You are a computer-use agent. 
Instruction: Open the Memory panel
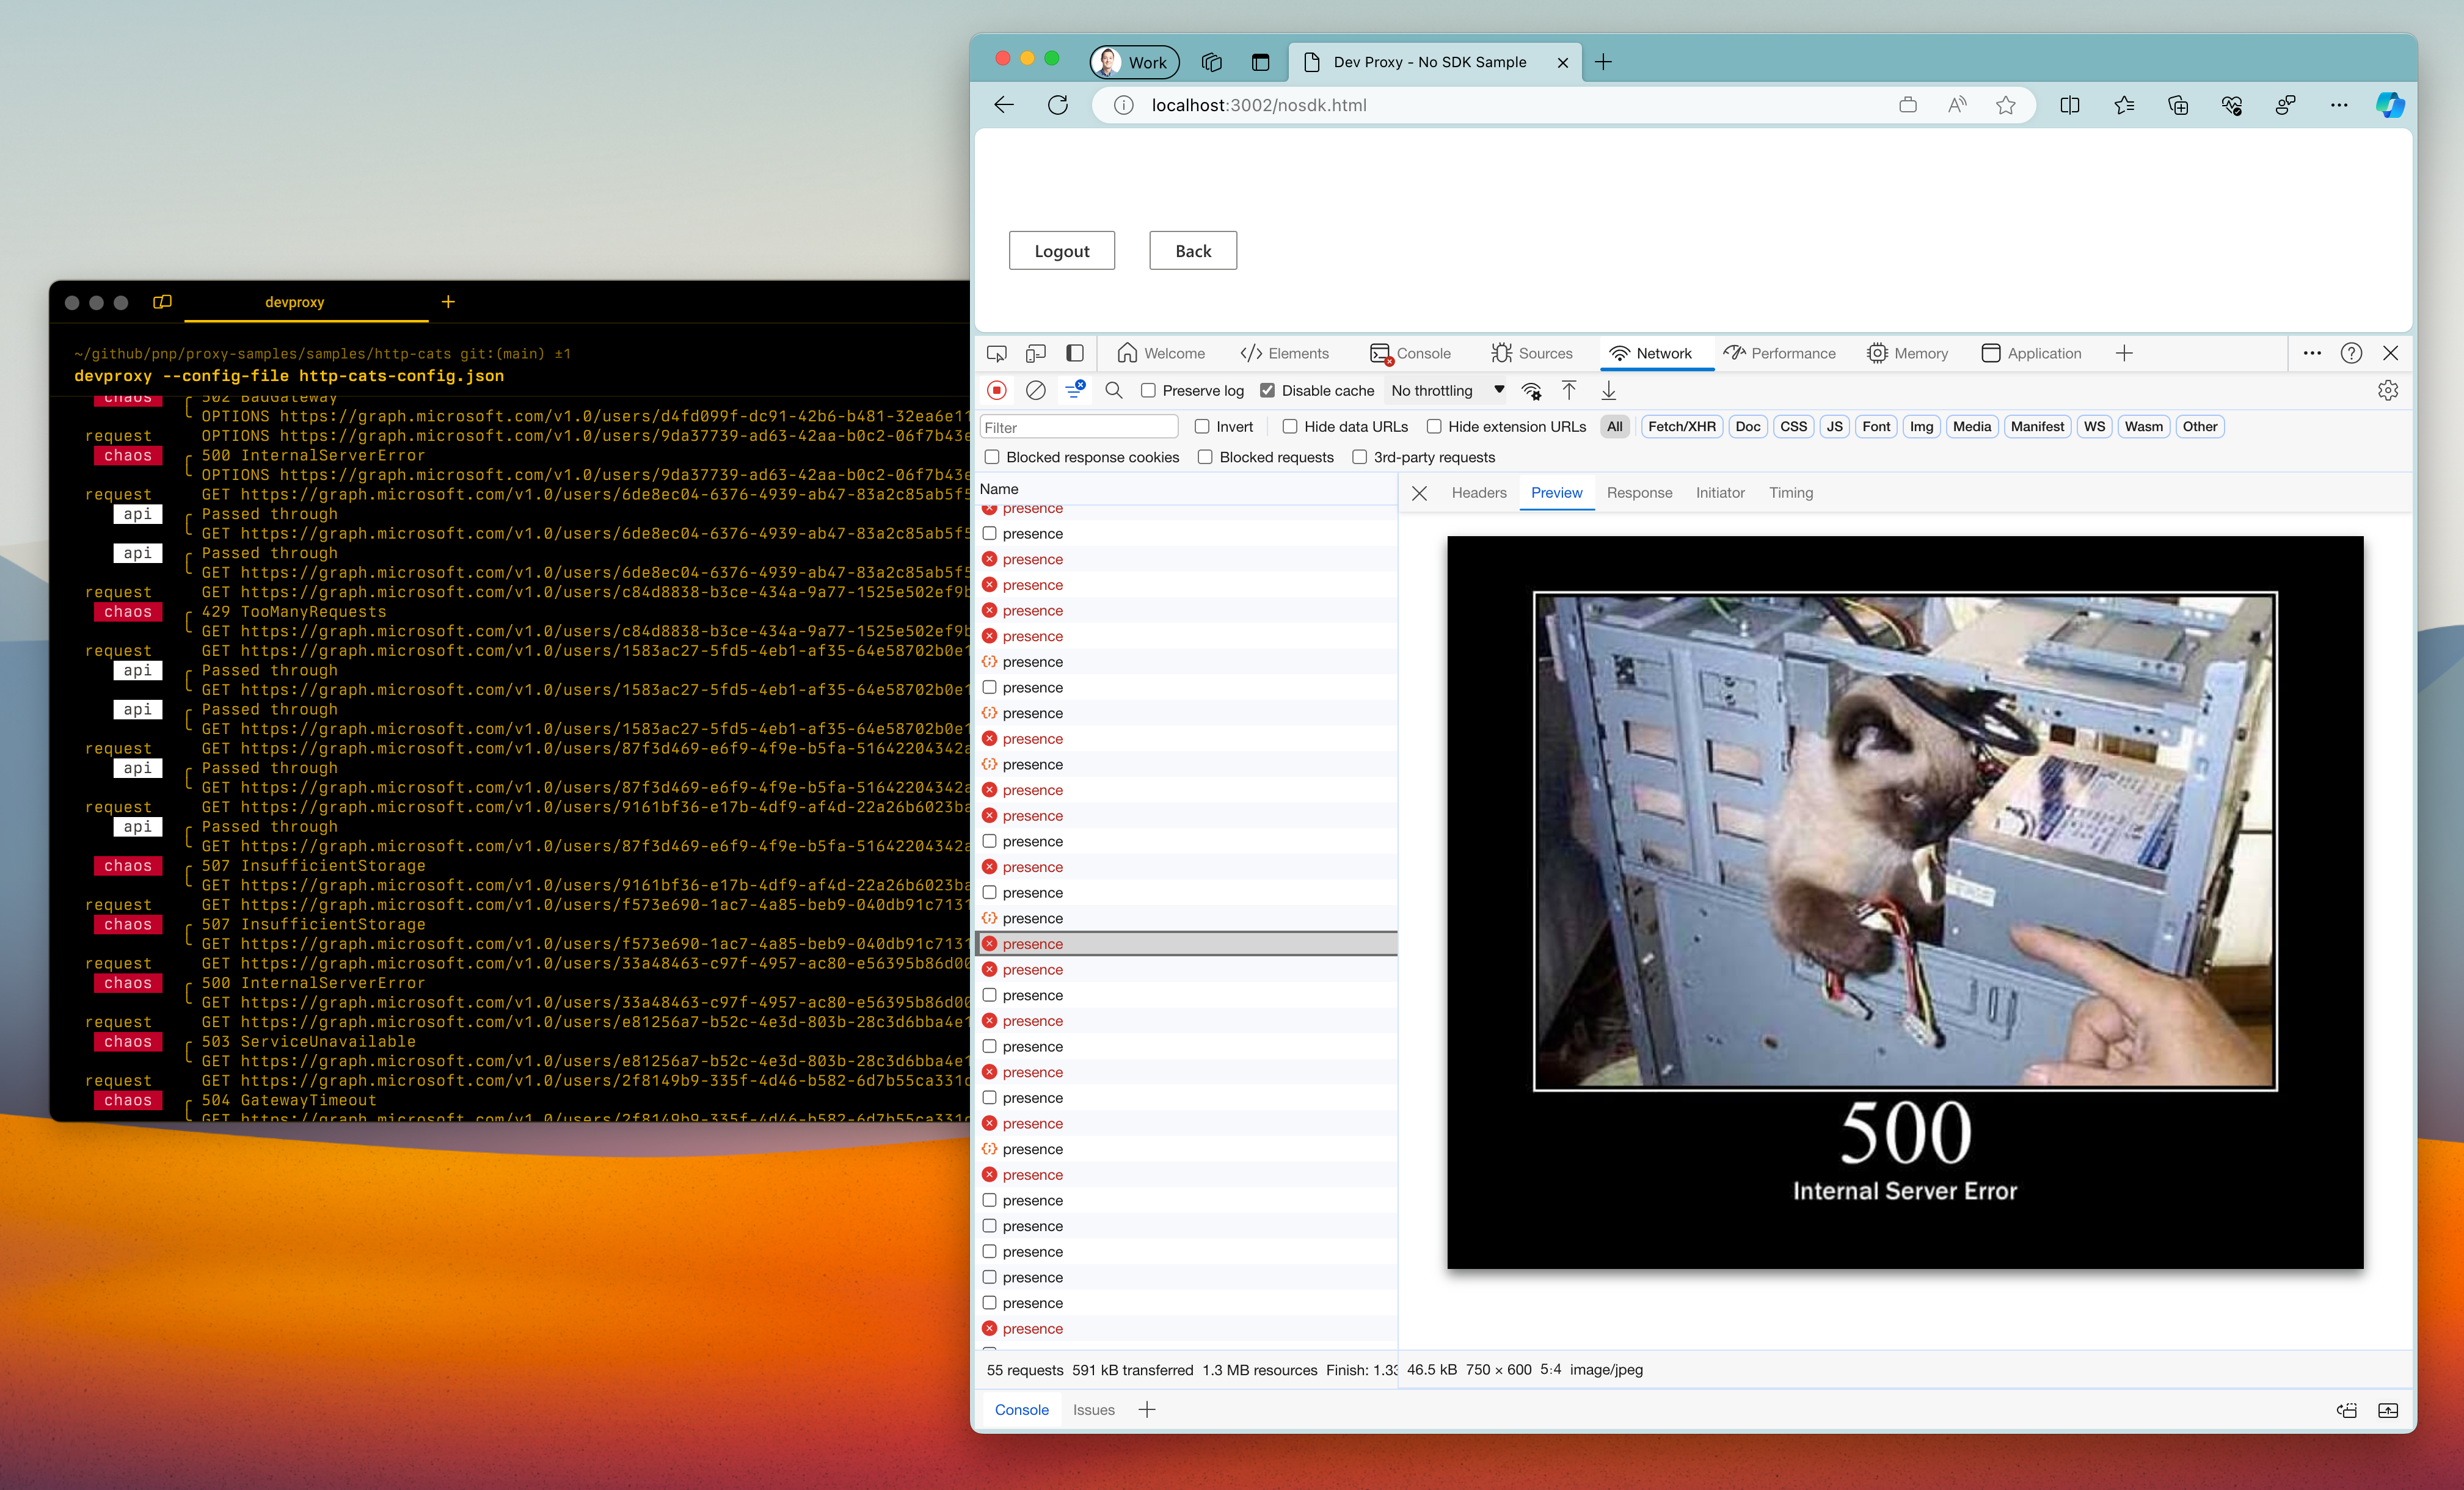point(1908,353)
